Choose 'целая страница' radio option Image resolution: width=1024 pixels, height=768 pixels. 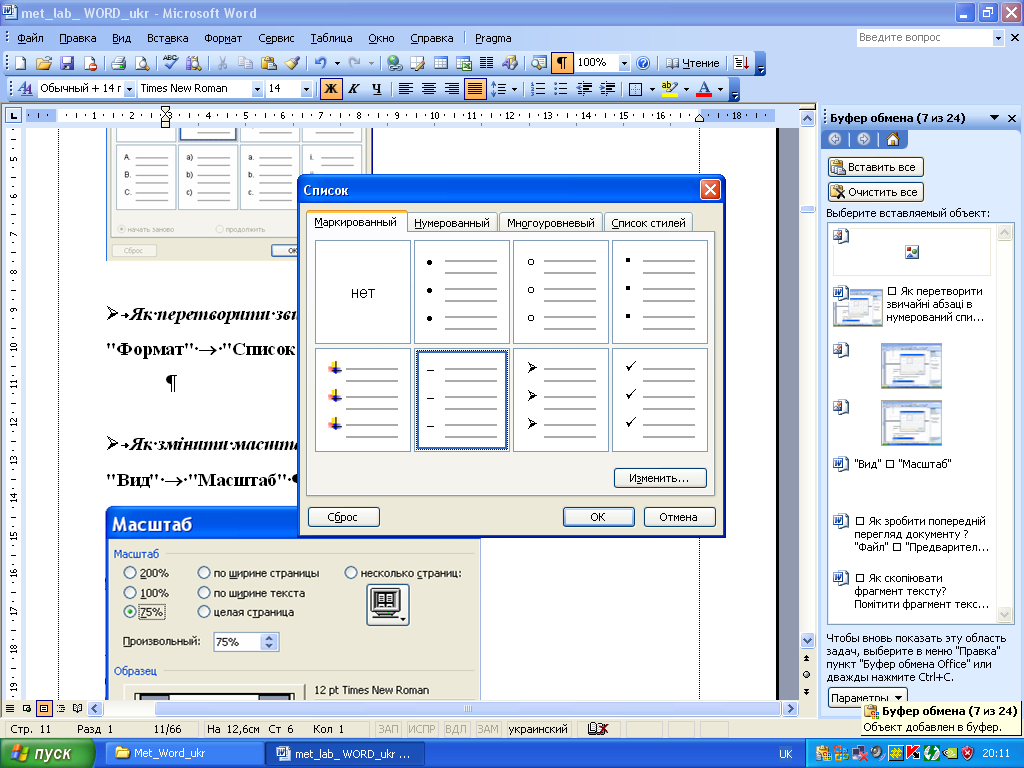pyautogui.click(x=204, y=612)
